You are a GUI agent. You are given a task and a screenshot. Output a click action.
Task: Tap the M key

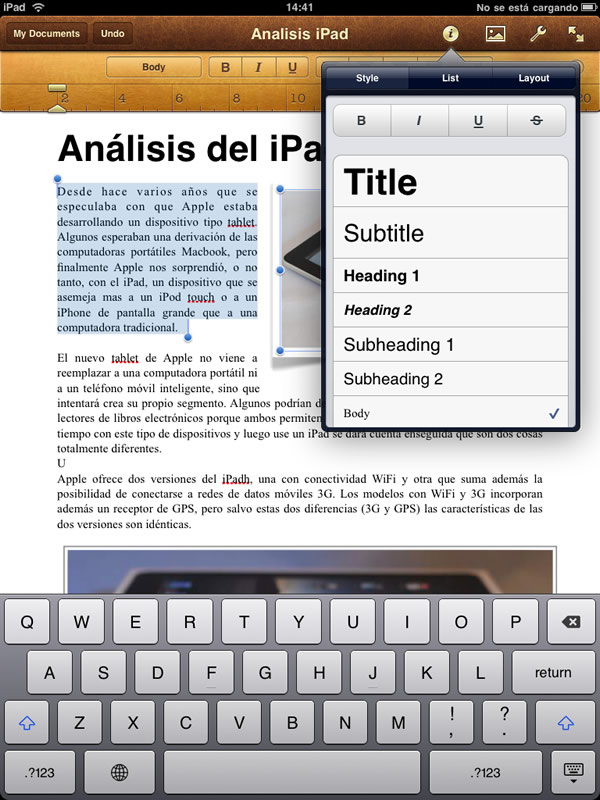pos(398,722)
